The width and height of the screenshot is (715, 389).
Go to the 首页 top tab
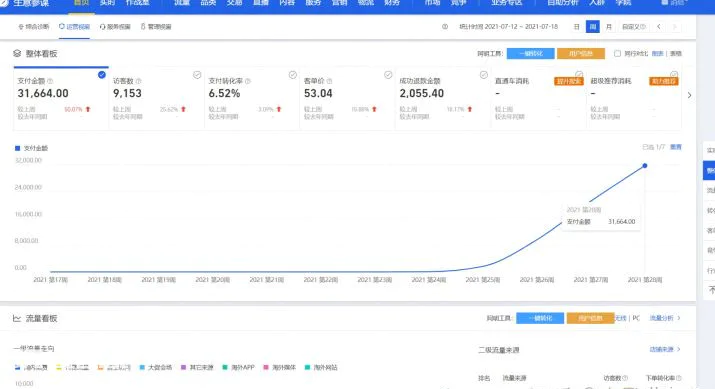tap(82, 3)
